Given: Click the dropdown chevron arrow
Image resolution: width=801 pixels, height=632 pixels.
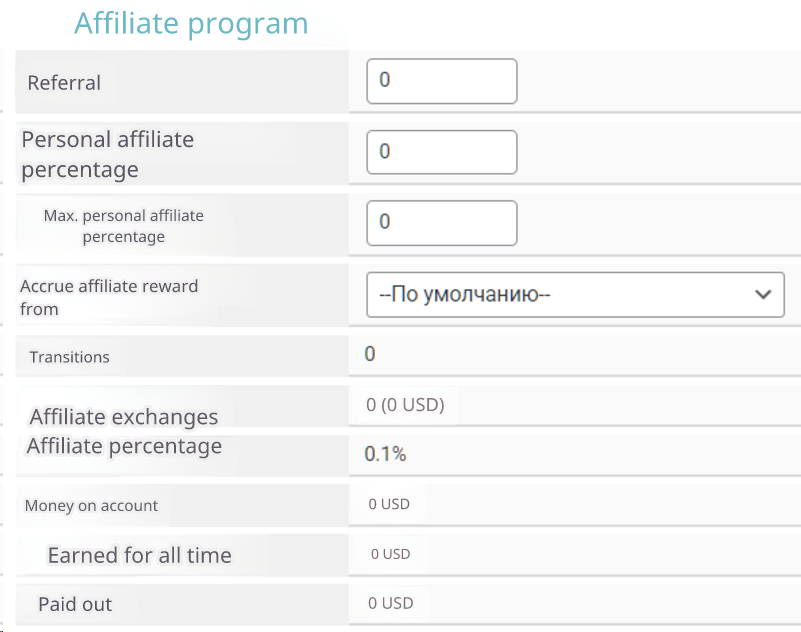Looking at the screenshot, I should click(x=763, y=294).
